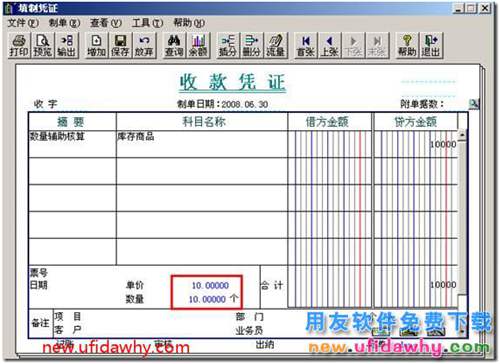Discard changes with 放弃 icon
Image resolution: width=500 pixels, height=364 pixels.
click(x=144, y=45)
